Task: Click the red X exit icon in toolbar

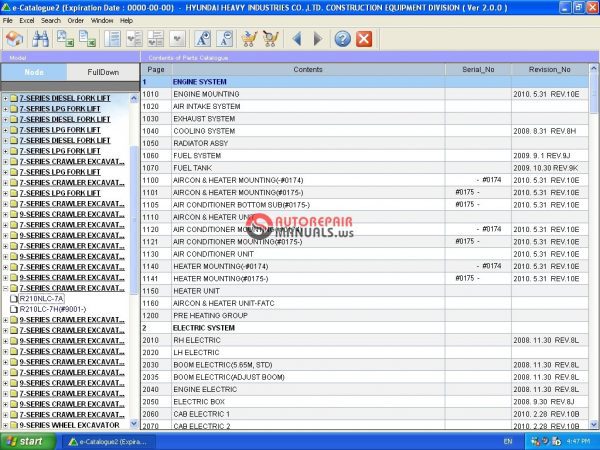Action: point(364,39)
